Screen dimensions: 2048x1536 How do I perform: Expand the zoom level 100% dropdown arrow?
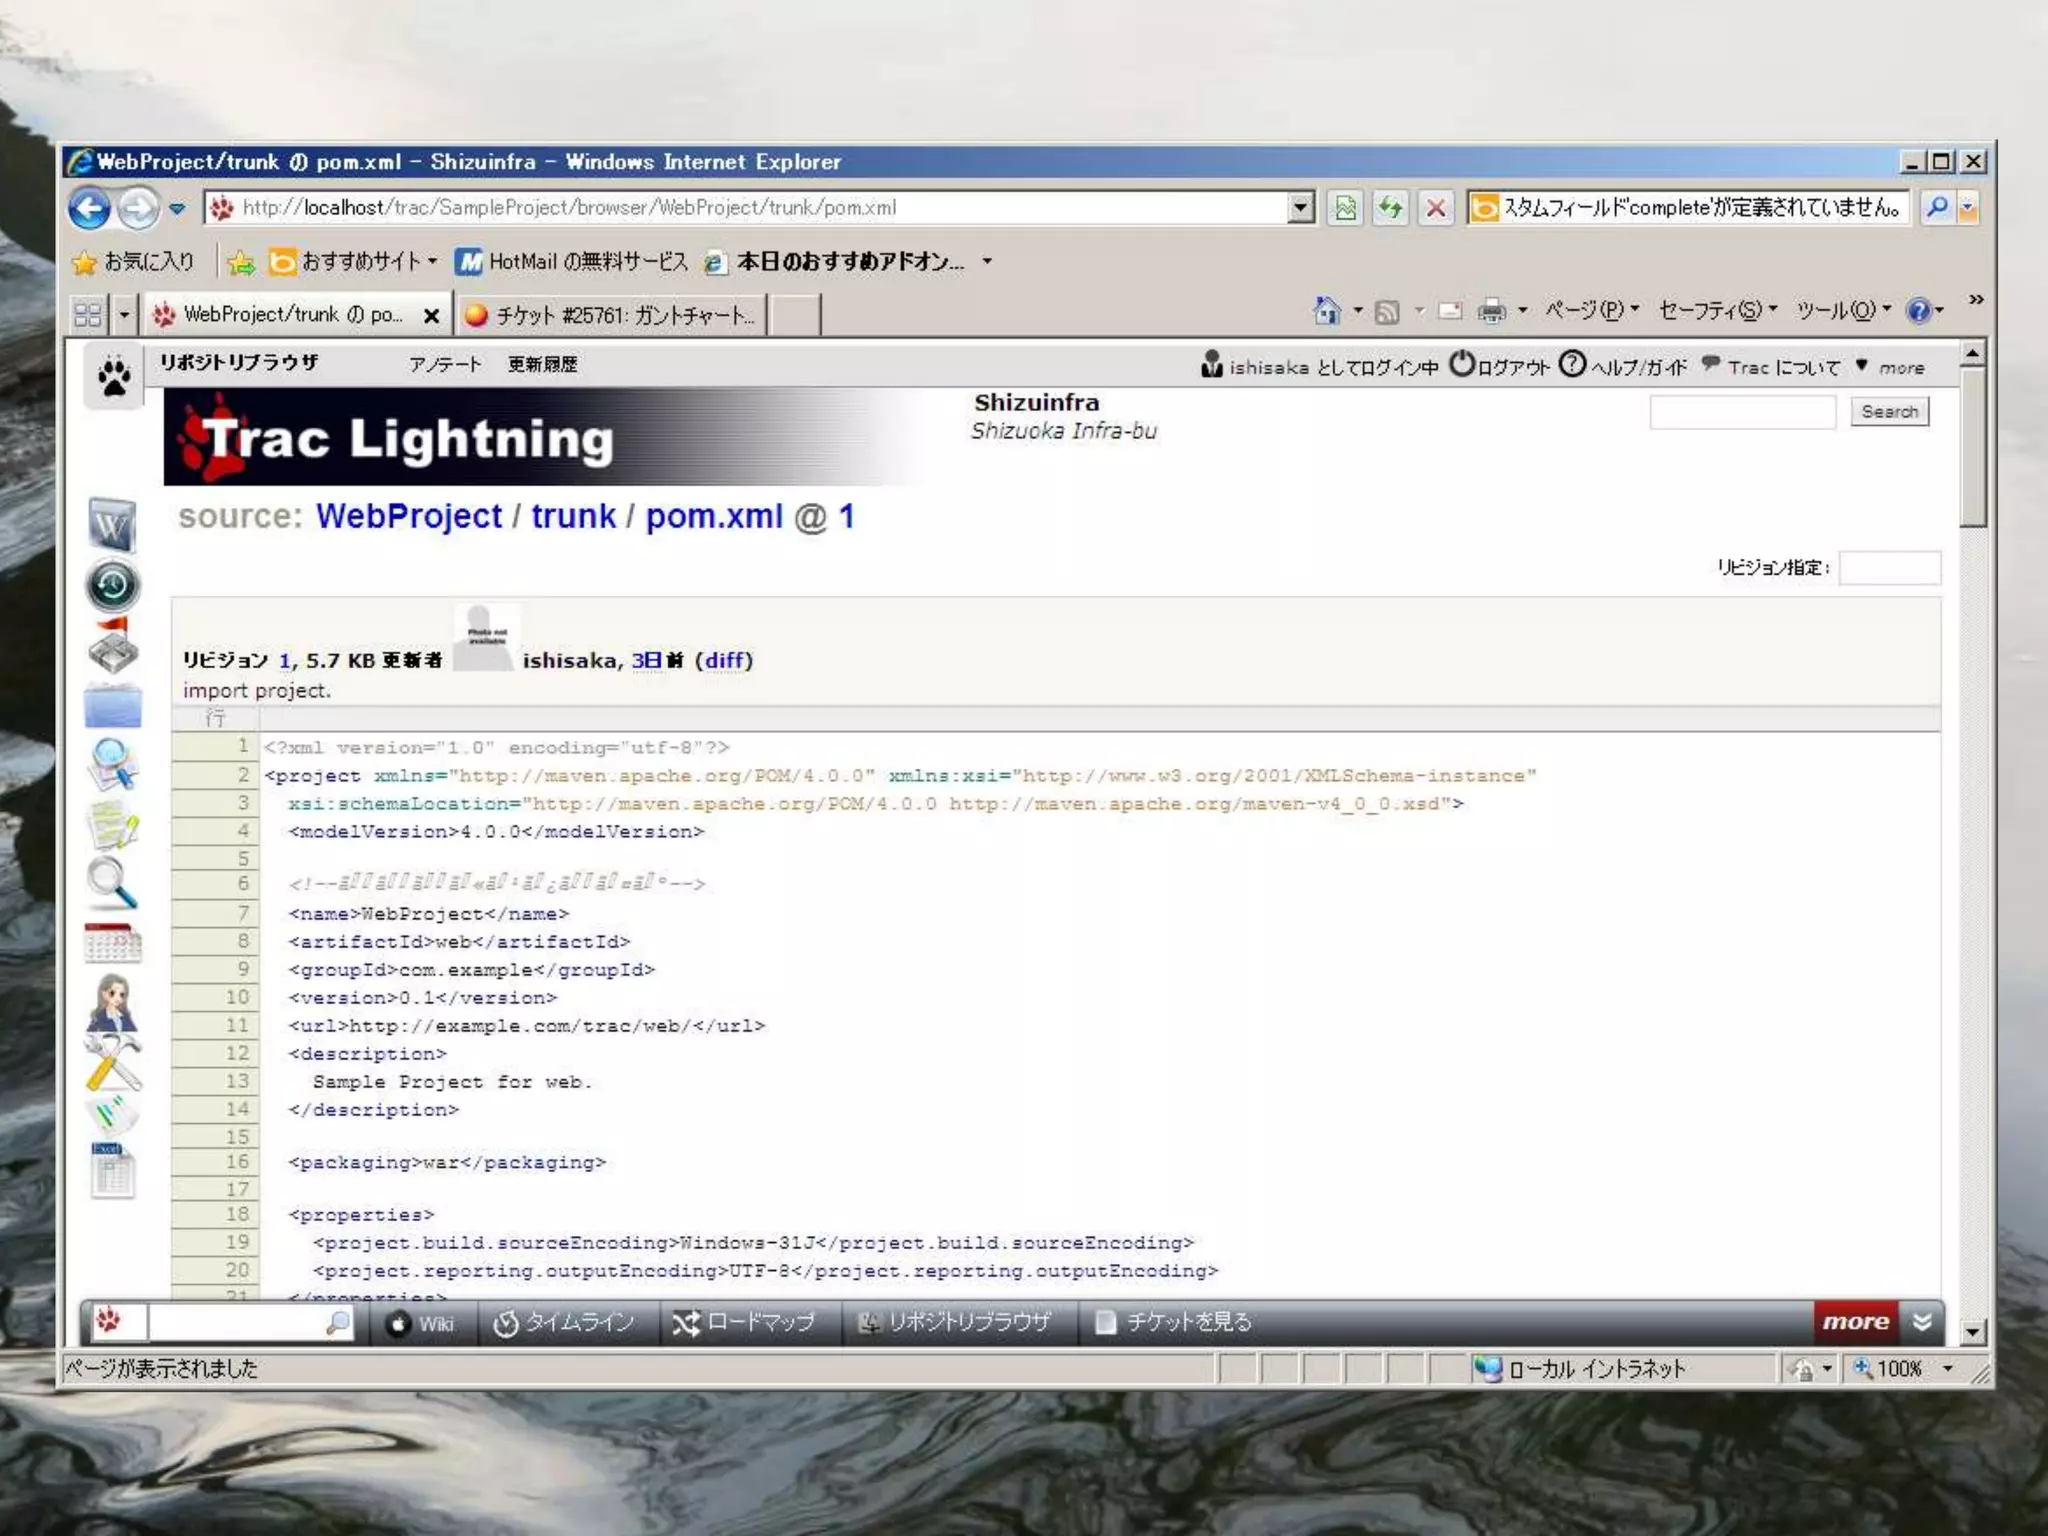pyautogui.click(x=1948, y=1369)
